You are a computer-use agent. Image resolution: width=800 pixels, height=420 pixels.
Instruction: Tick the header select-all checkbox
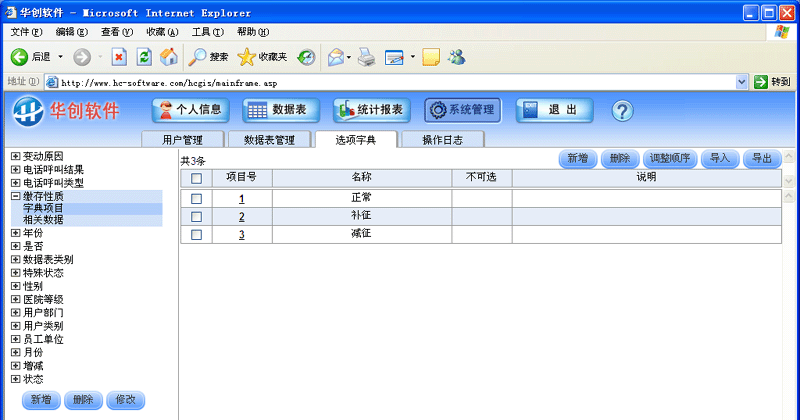[196, 178]
